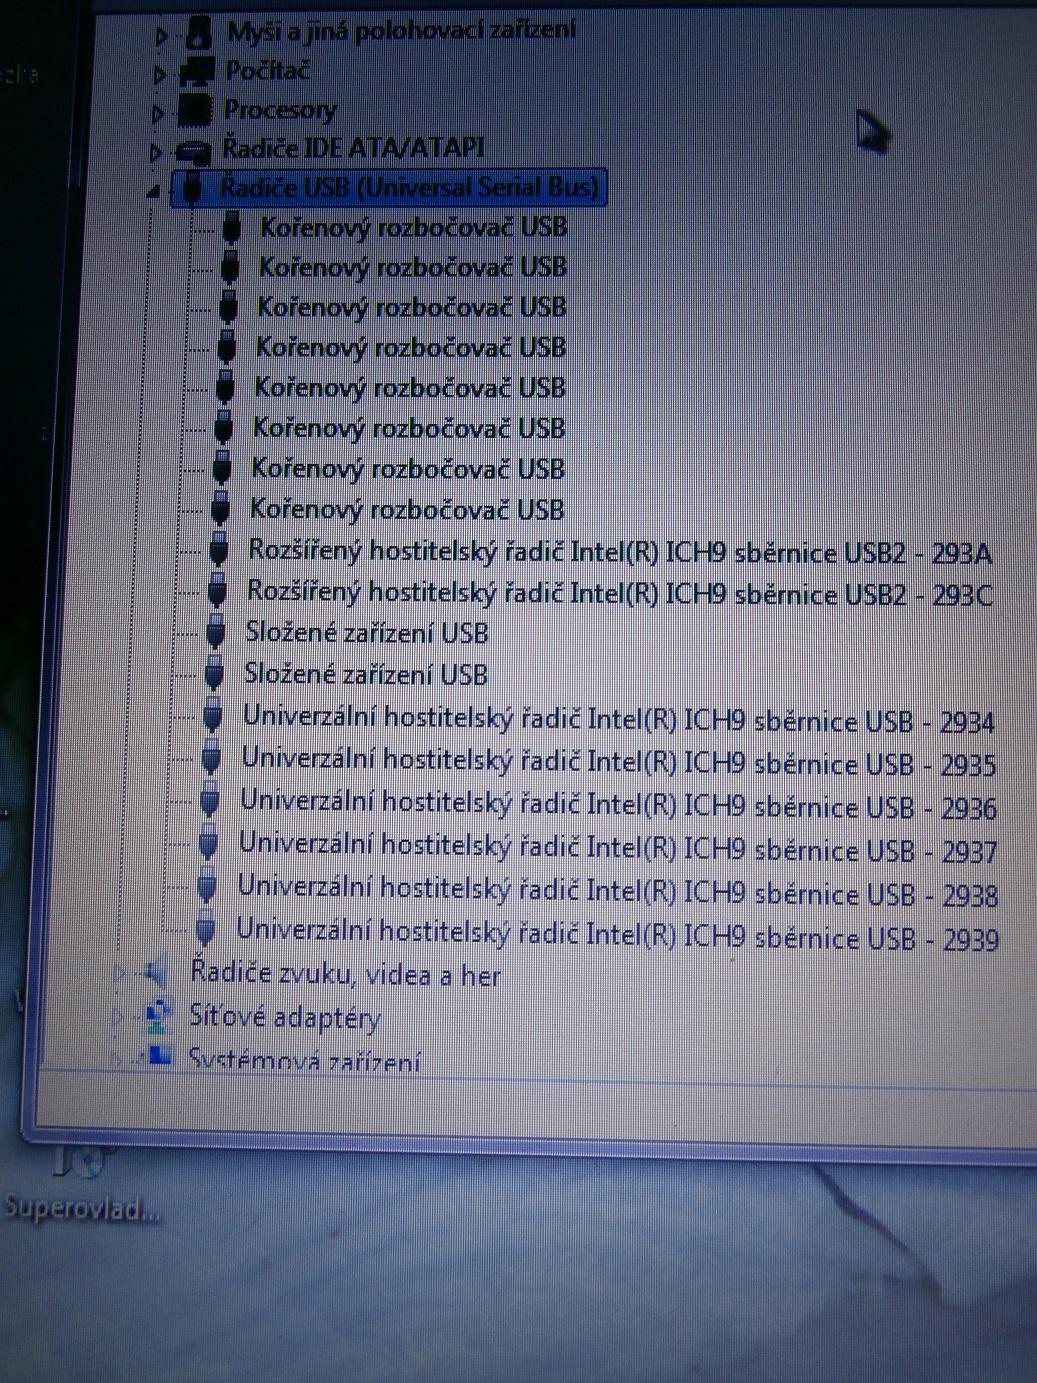
Task: Select the Univerzální hostitelský řadič USB - 2937 row
Action: pyautogui.click(x=617, y=848)
